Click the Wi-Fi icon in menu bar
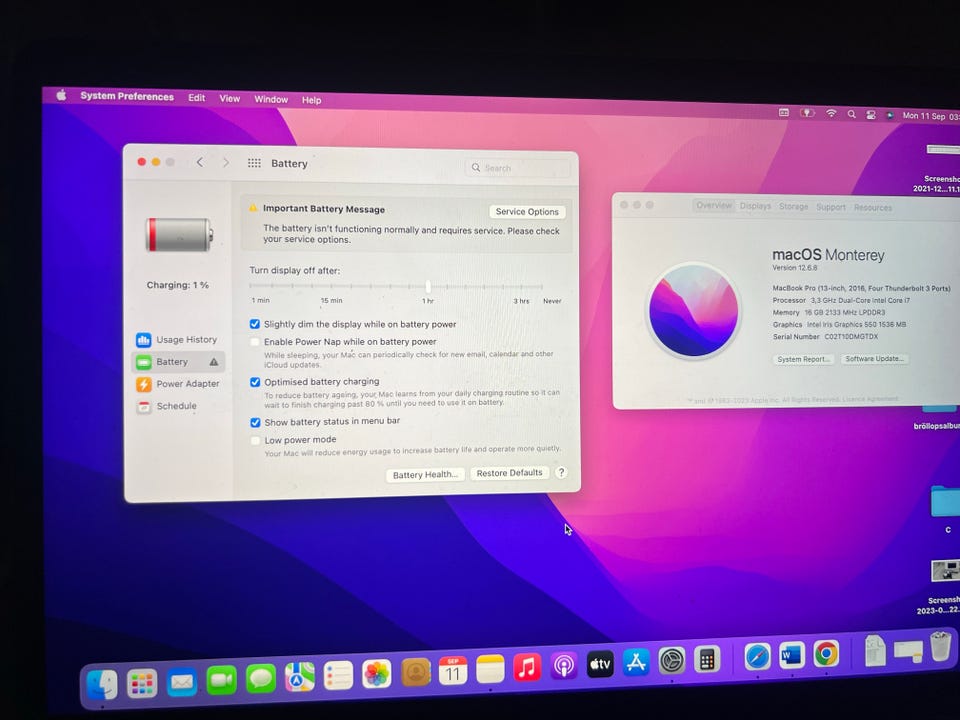Screen dimensions: 960x720 [x=831, y=113]
